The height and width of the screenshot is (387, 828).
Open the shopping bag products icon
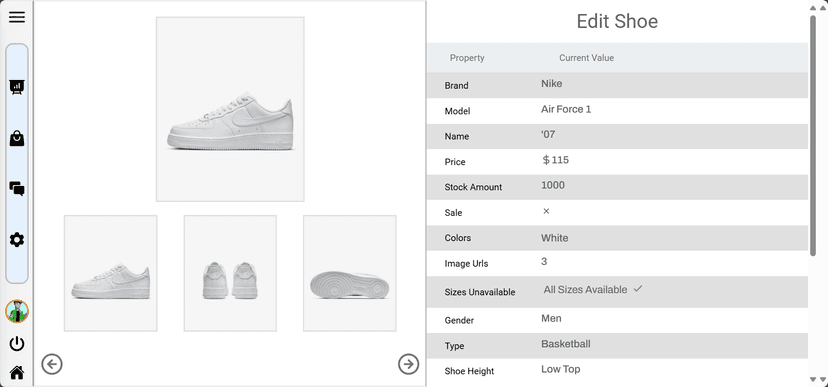(x=17, y=138)
